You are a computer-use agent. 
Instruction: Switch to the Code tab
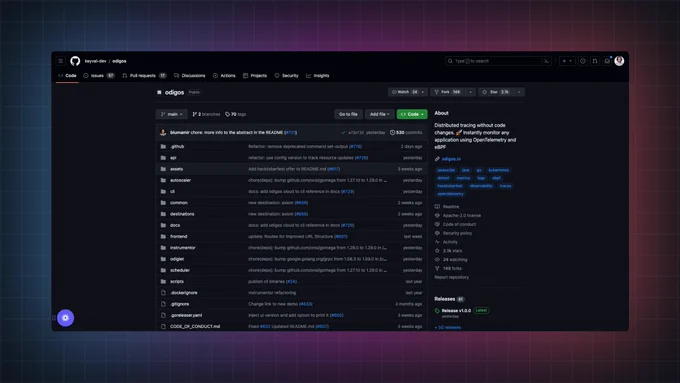[68, 75]
